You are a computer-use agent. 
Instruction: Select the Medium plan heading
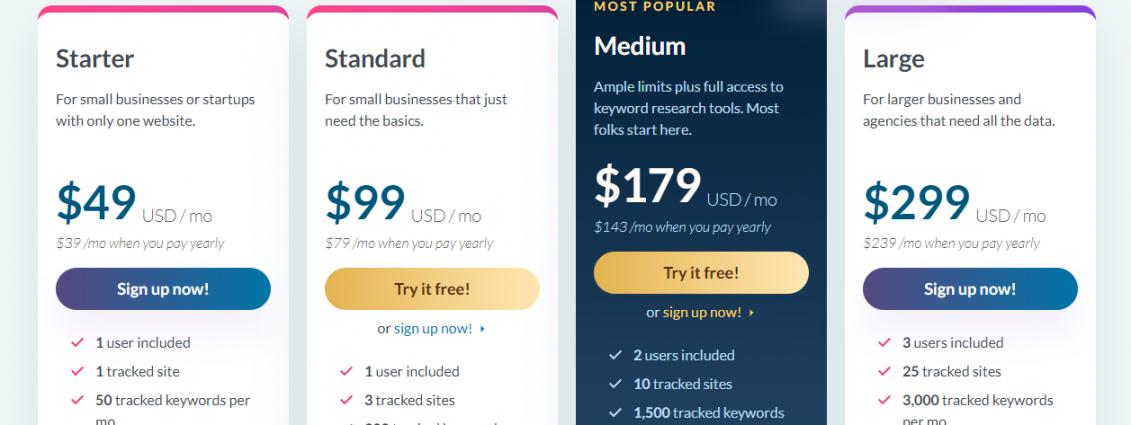pyautogui.click(x=639, y=46)
